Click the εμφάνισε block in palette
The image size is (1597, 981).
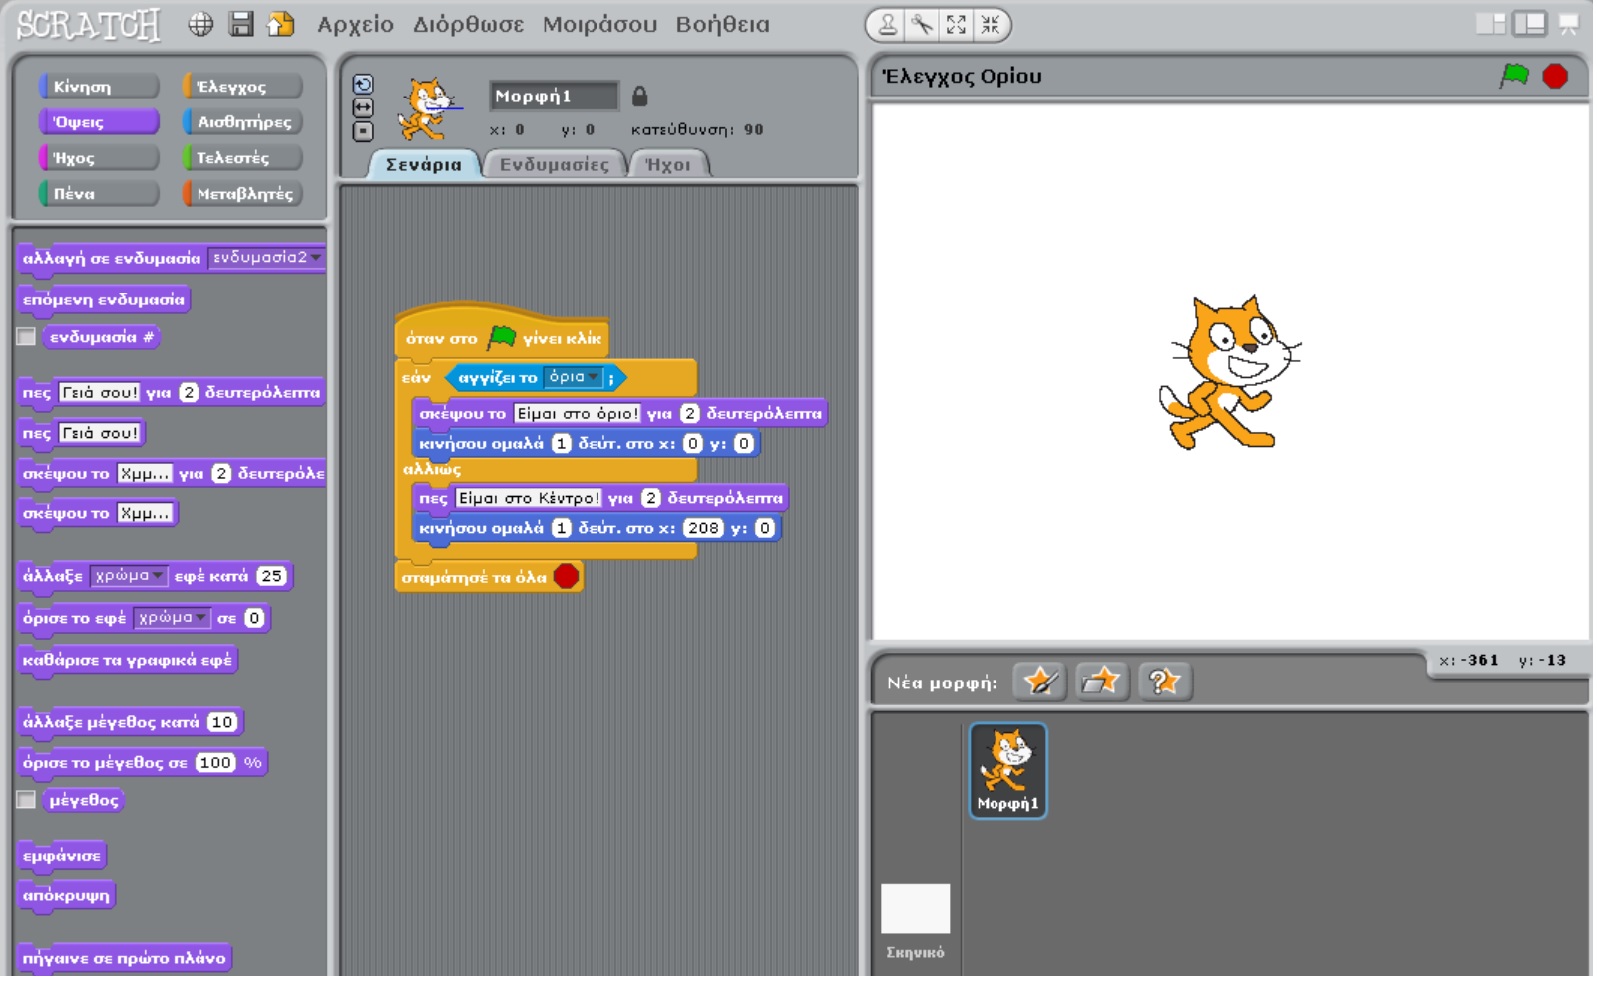(x=62, y=856)
